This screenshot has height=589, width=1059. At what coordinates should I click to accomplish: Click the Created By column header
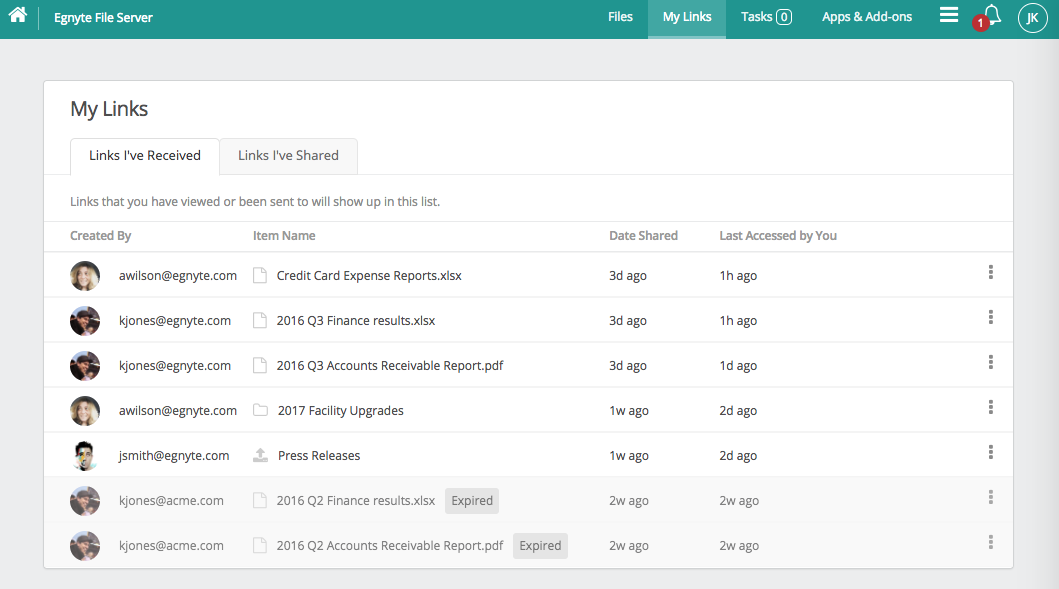(101, 236)
